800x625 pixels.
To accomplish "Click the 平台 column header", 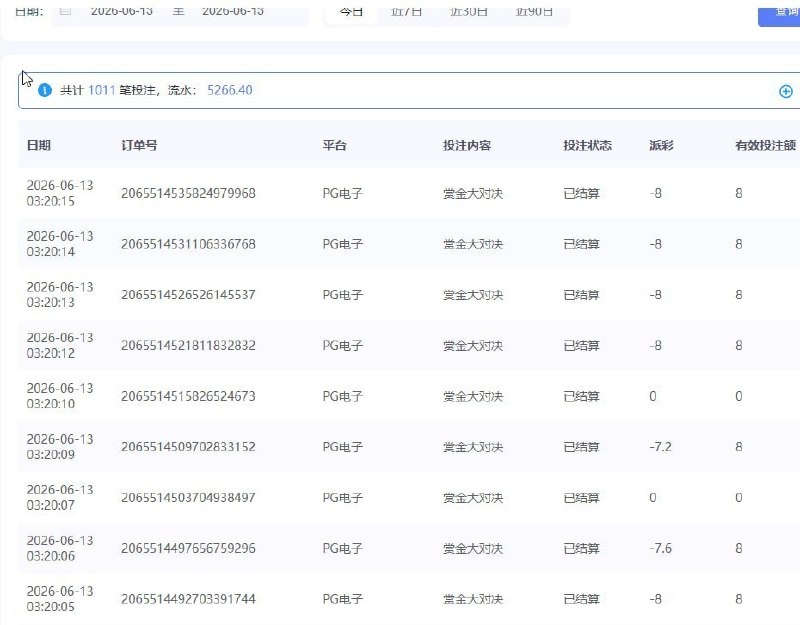I will tap(335, 145).
